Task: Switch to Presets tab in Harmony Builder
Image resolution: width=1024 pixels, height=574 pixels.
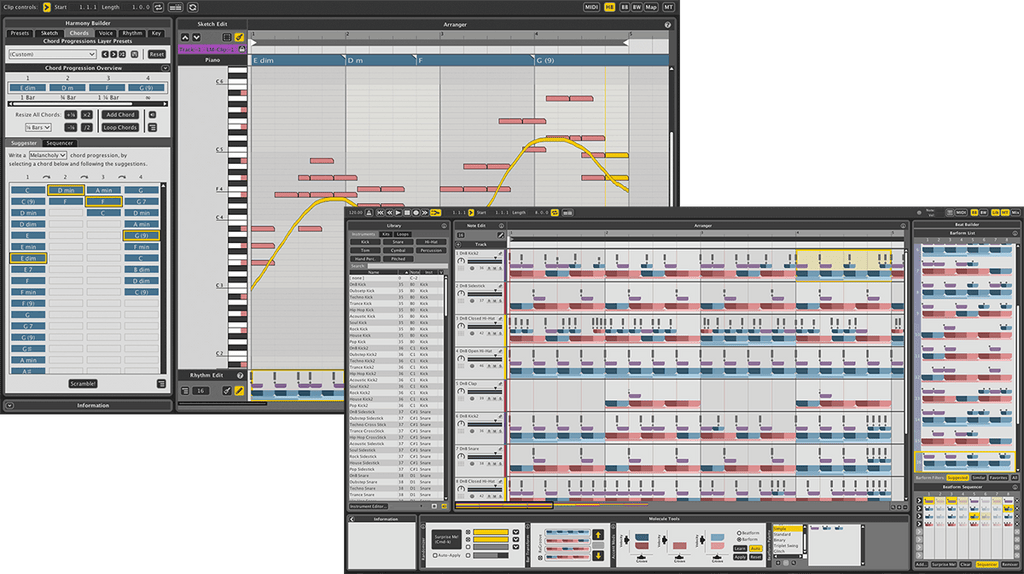Action: tap(20, 33)
